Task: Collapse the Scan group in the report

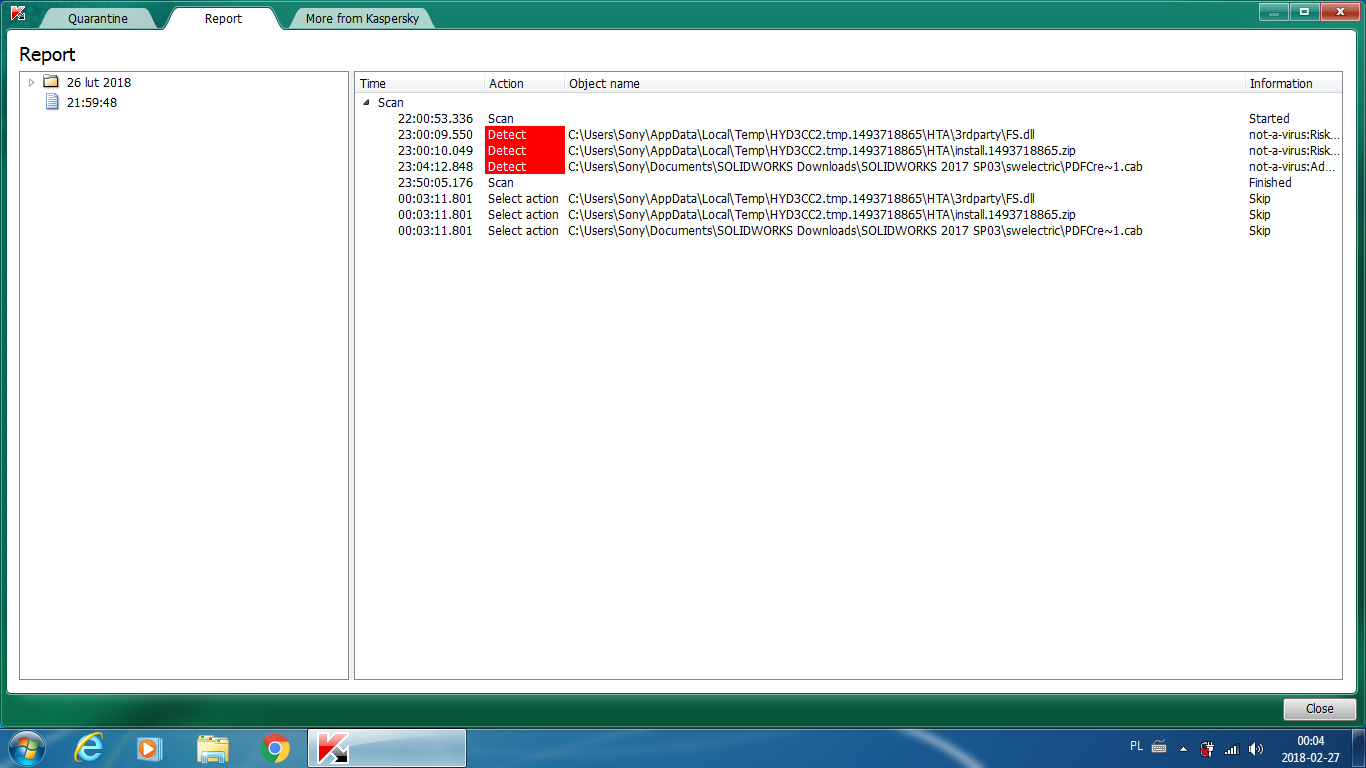Action: (366, 102)
